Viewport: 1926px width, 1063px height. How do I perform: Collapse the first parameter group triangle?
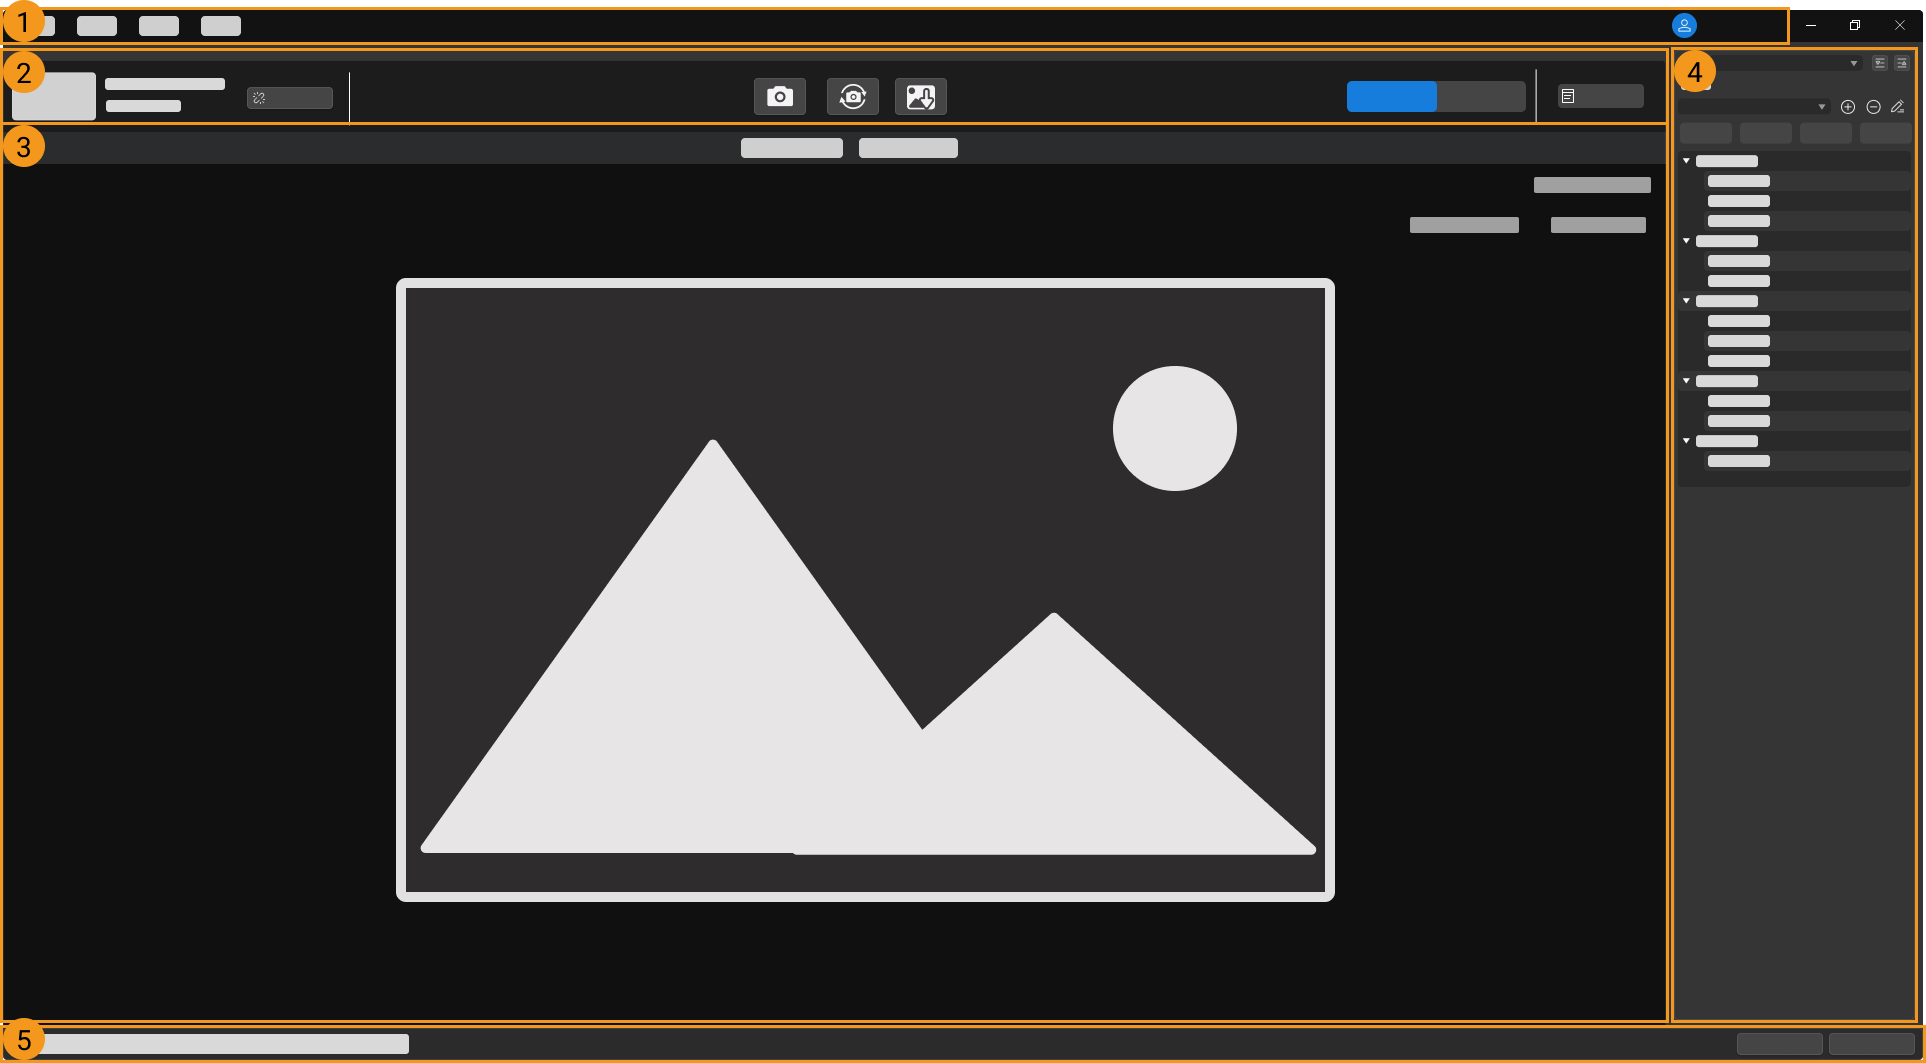(x=1686, y=160)
